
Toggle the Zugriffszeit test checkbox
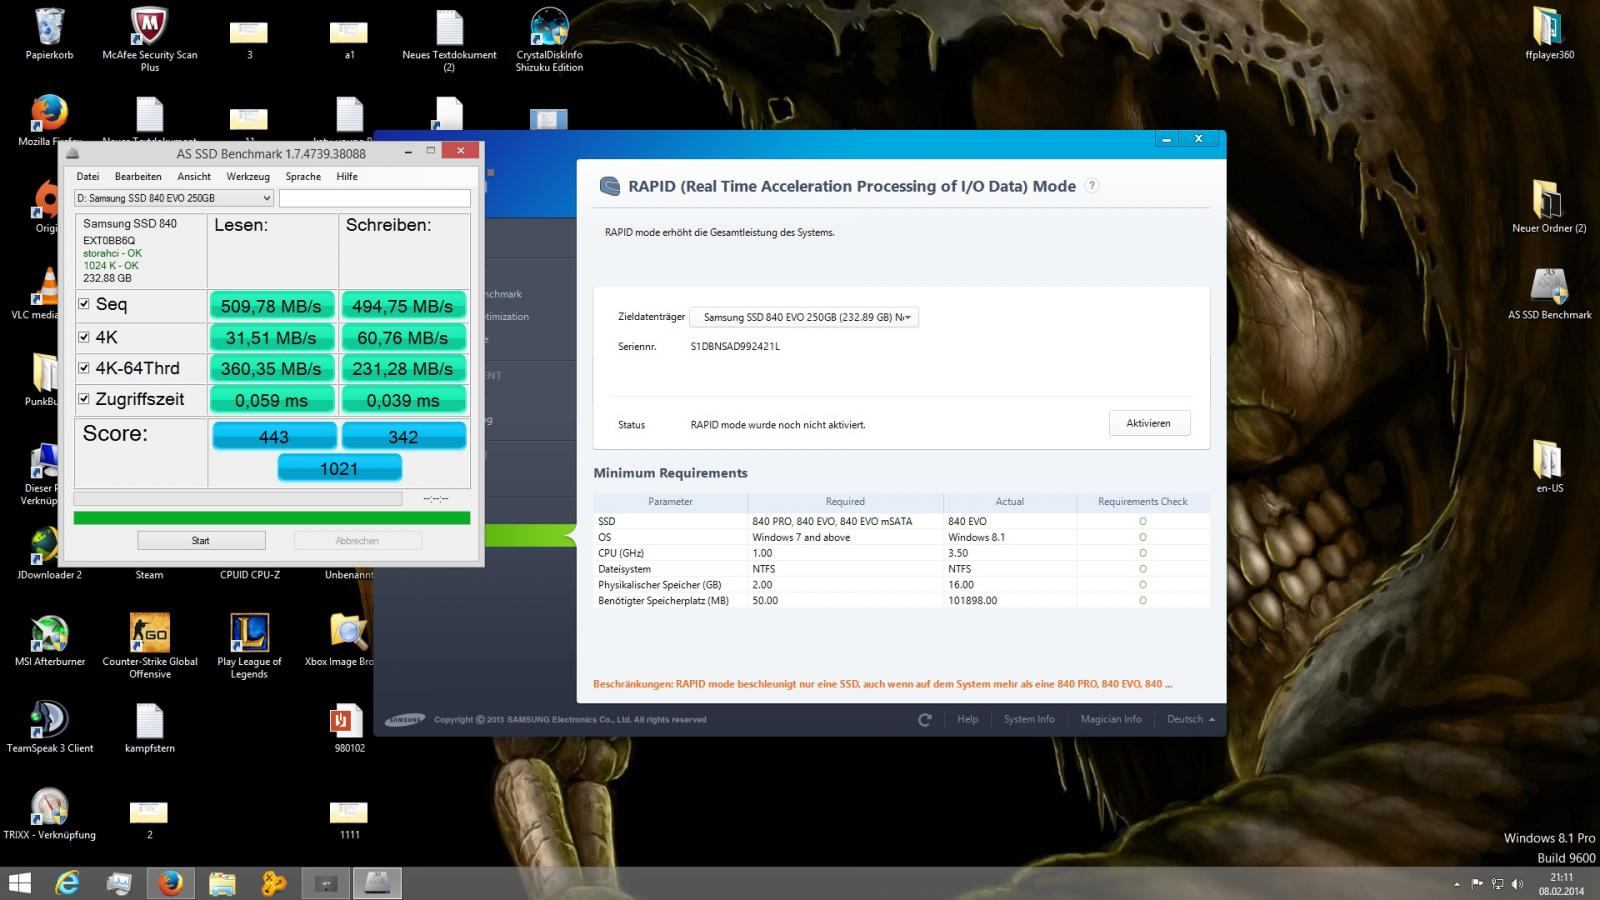[84, 399]
